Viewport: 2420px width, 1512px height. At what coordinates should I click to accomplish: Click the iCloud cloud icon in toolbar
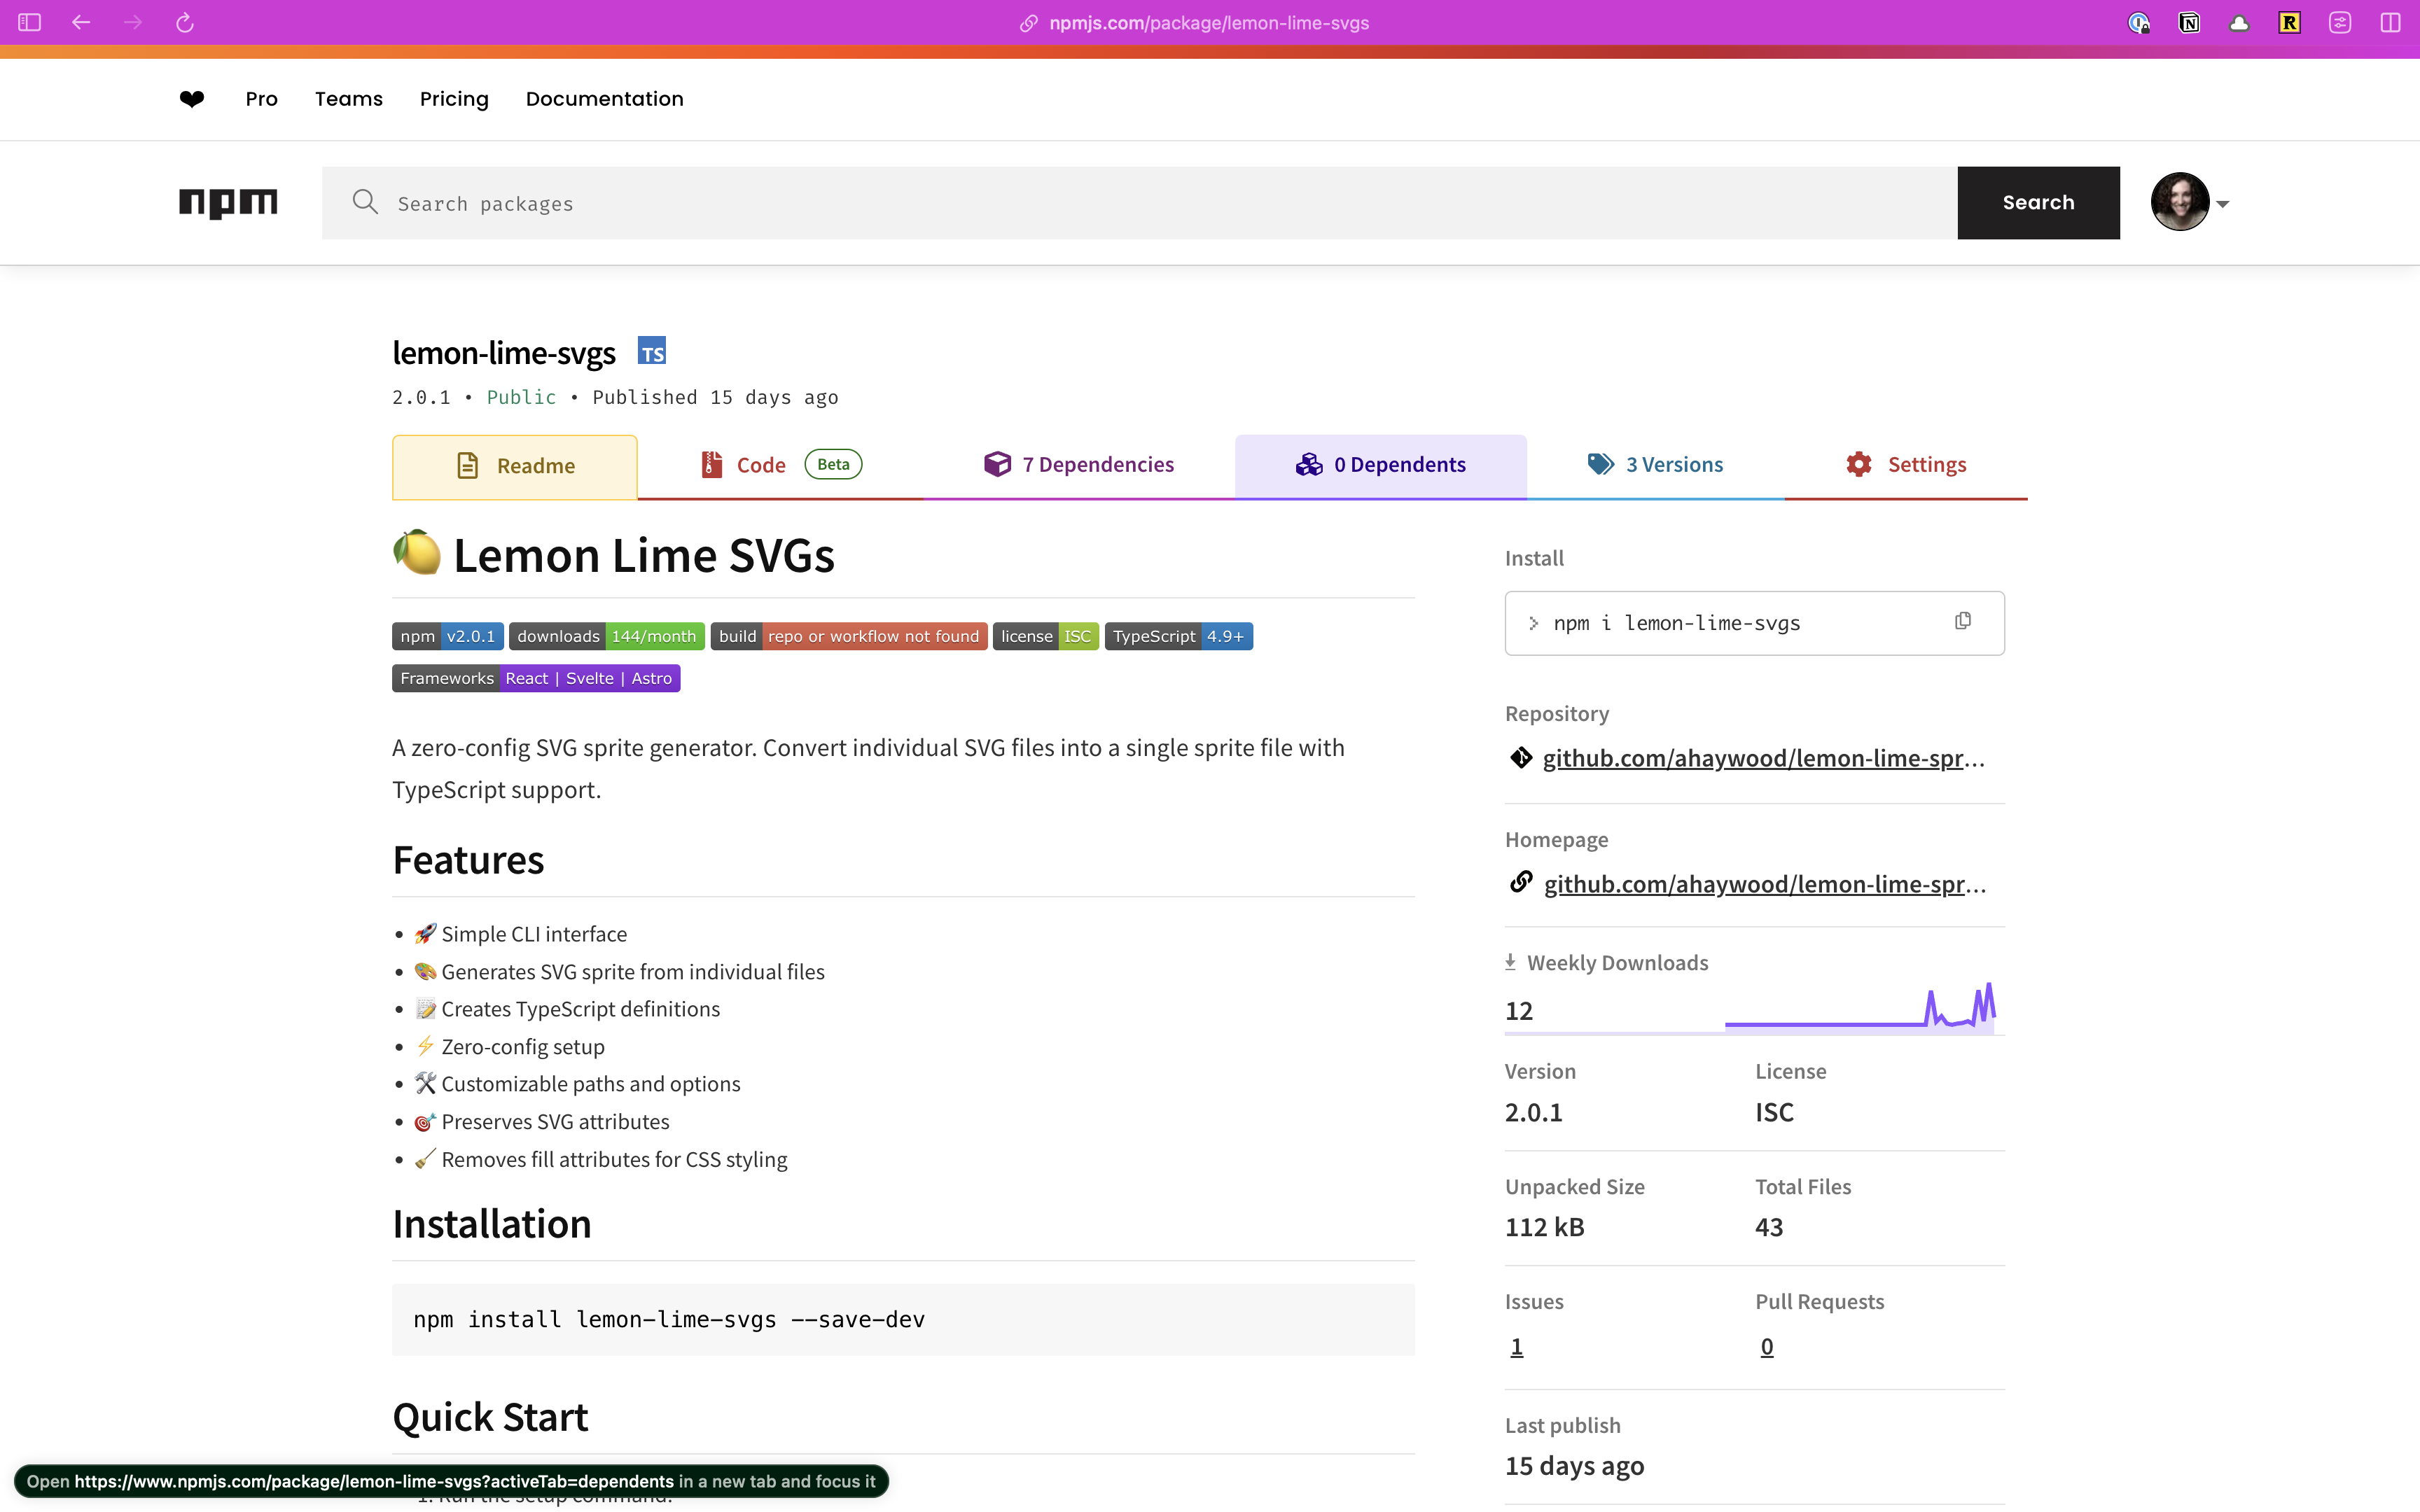pyautogui.click(x=2239, y=22)
